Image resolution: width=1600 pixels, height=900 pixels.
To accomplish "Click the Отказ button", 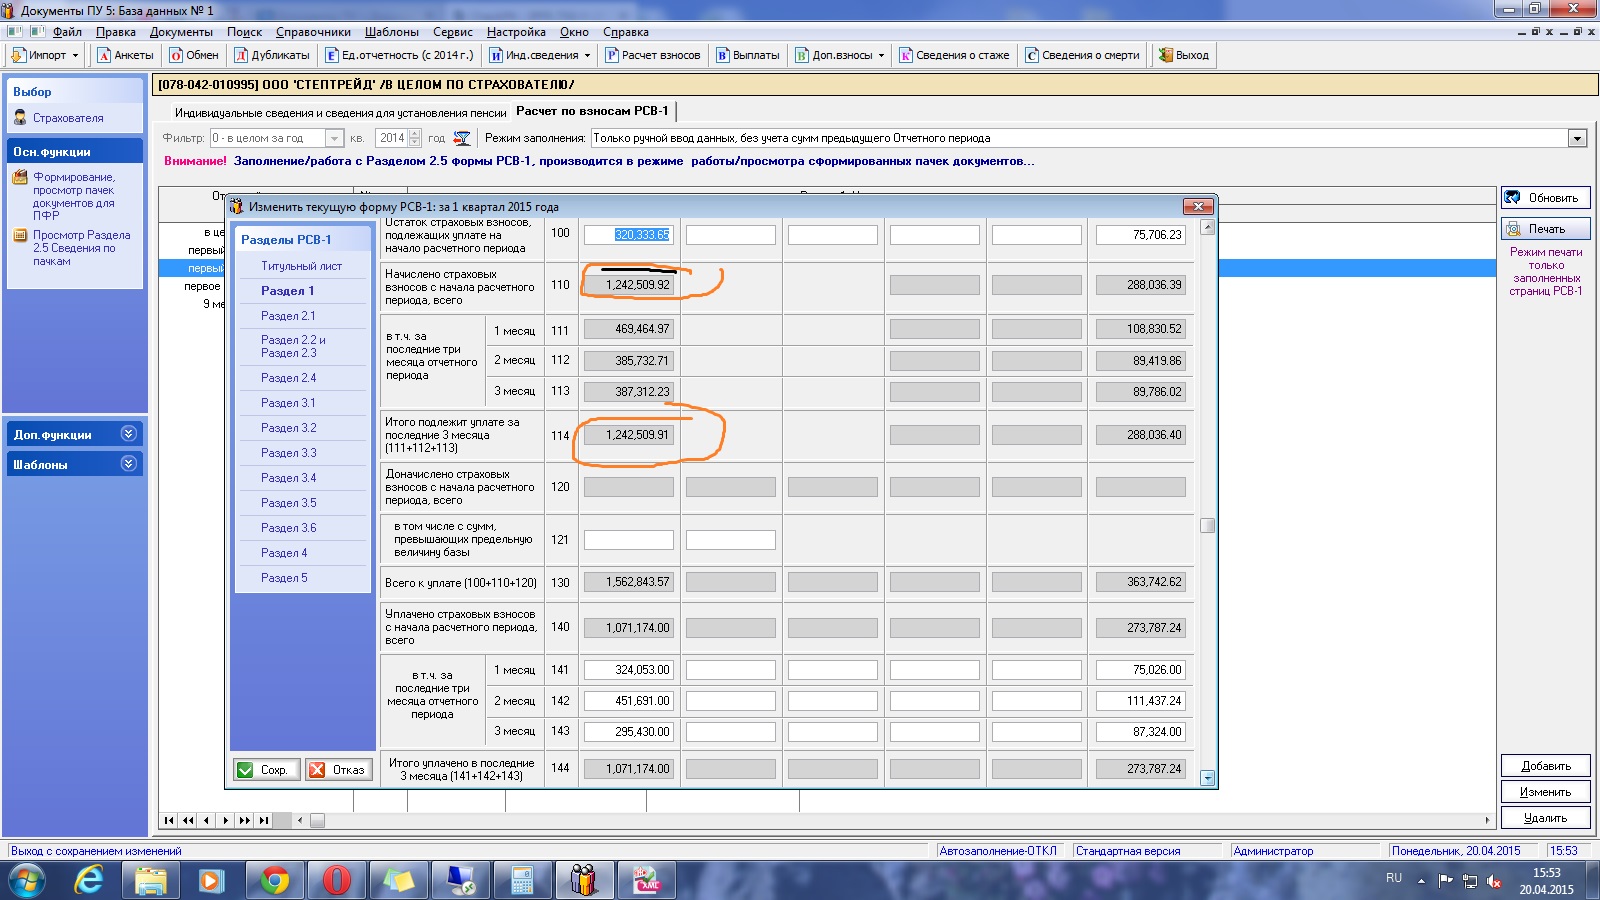I will [x=338, y=770].
